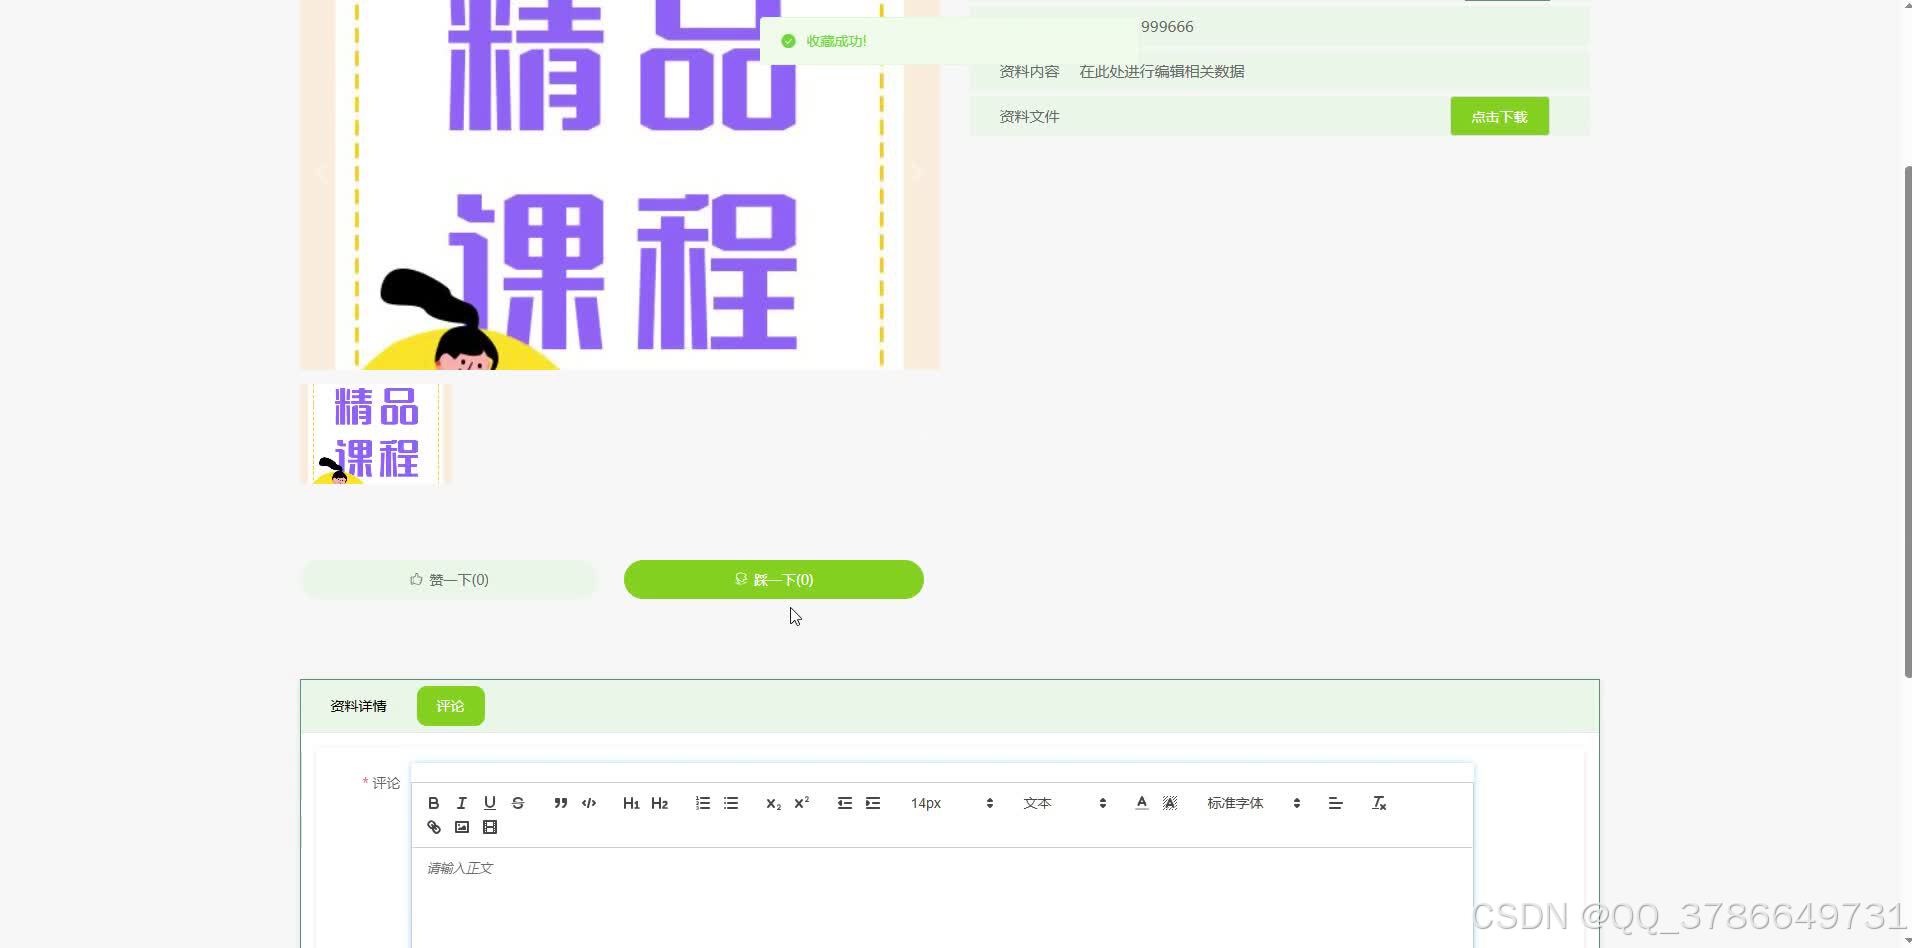
Task: Clear text formatting in the editor
Action: pyautogui.click(x=1378, y=803)
